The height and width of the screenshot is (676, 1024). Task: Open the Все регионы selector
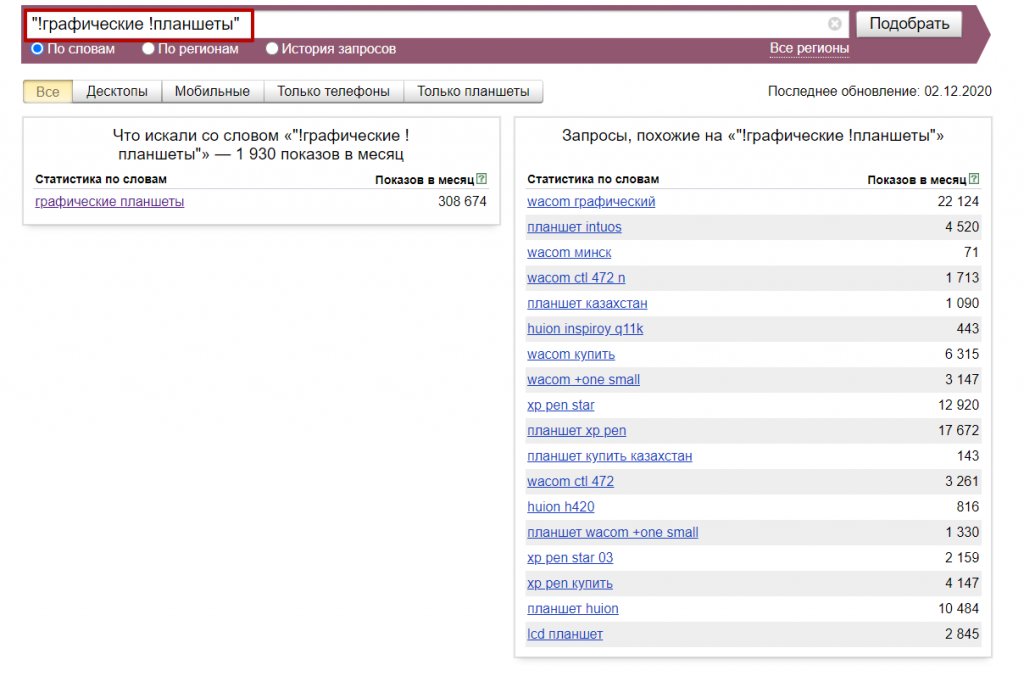point(811,47)
